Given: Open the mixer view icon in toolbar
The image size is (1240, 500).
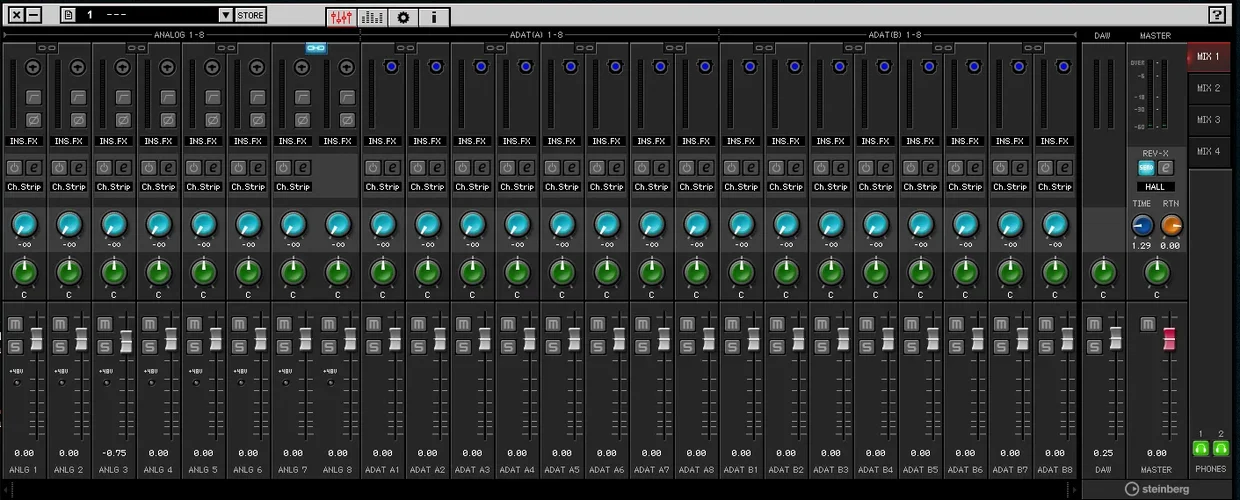Looking at the screenshot, I should [x=341, y=16].
